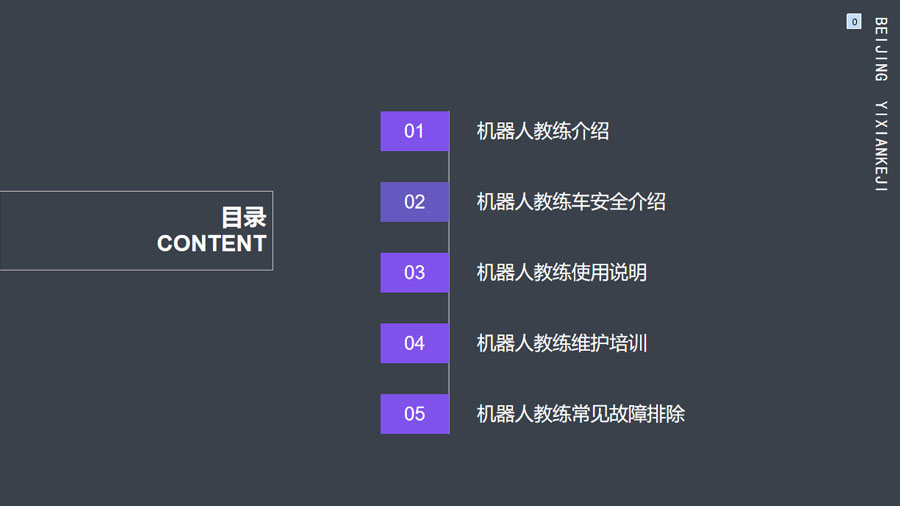
Task: Open section 机器人教练使用说明
Action: pos(561,272)
